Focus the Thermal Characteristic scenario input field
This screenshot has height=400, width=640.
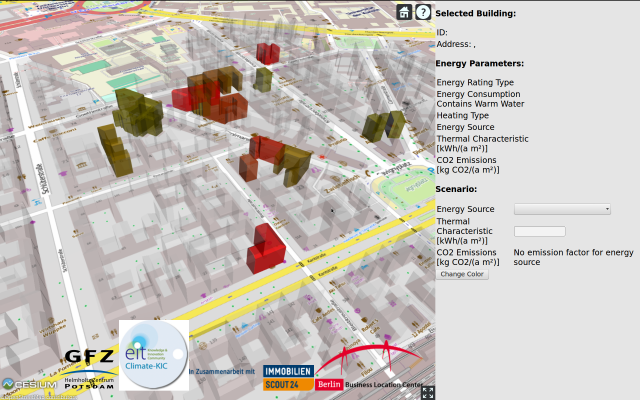click(539, 231)
